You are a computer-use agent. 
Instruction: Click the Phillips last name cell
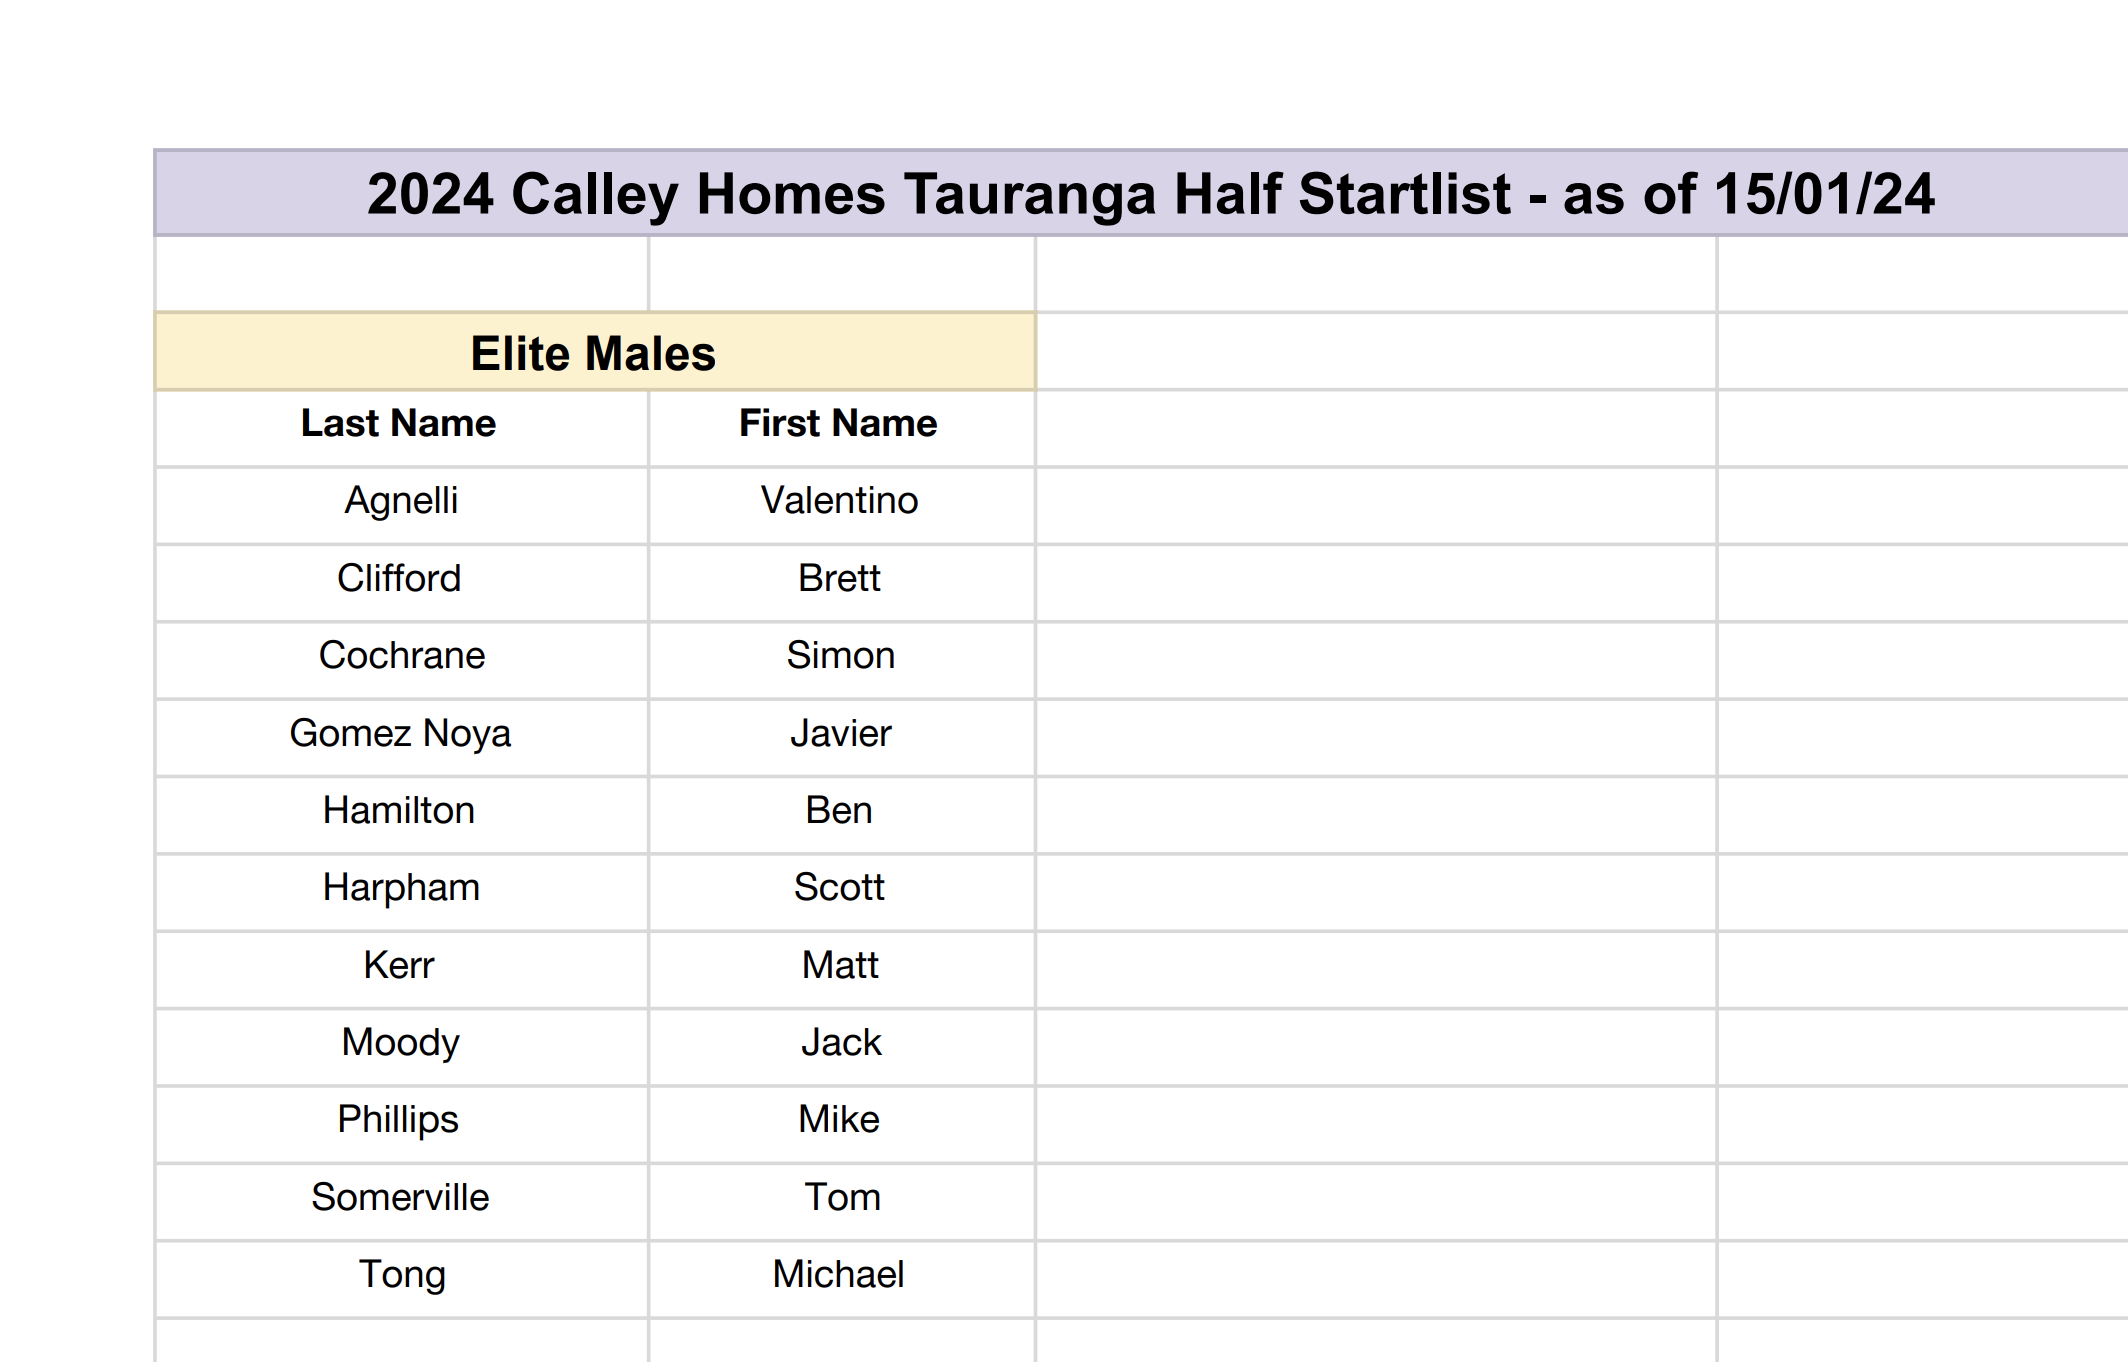[x=398, y=1120]
